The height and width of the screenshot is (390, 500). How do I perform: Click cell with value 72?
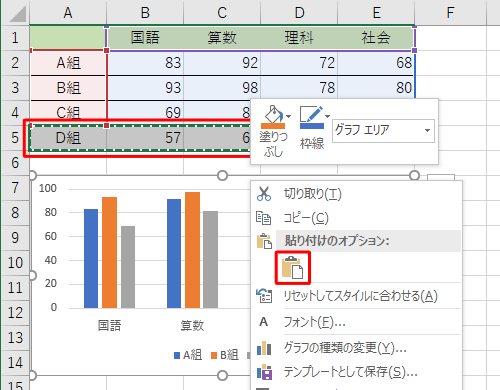tap(299, 63)
